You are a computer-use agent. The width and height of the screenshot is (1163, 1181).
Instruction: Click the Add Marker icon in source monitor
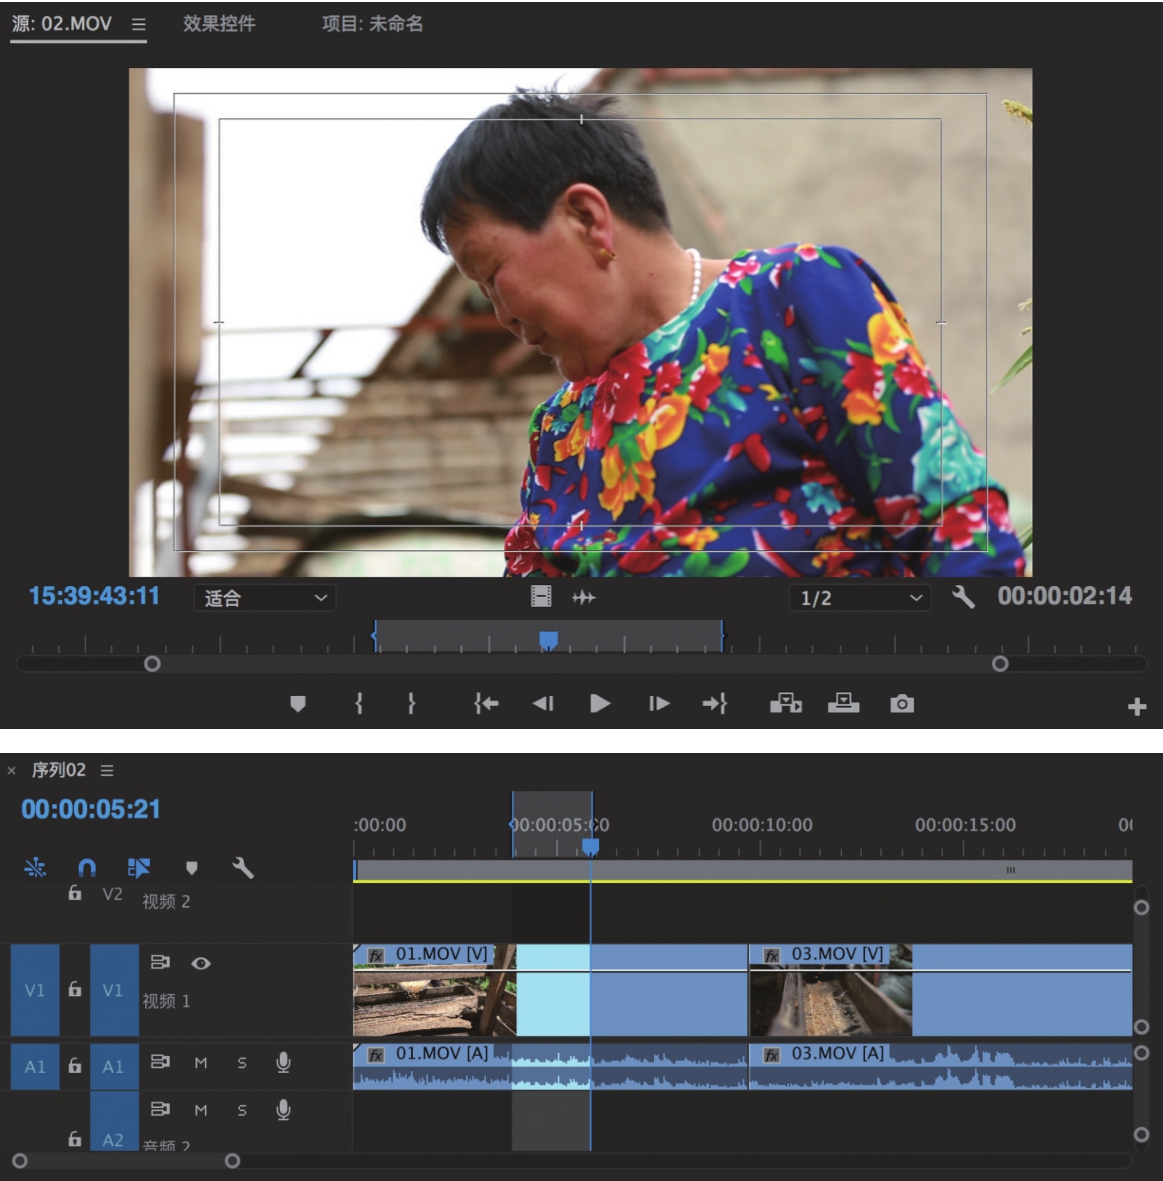297,704
